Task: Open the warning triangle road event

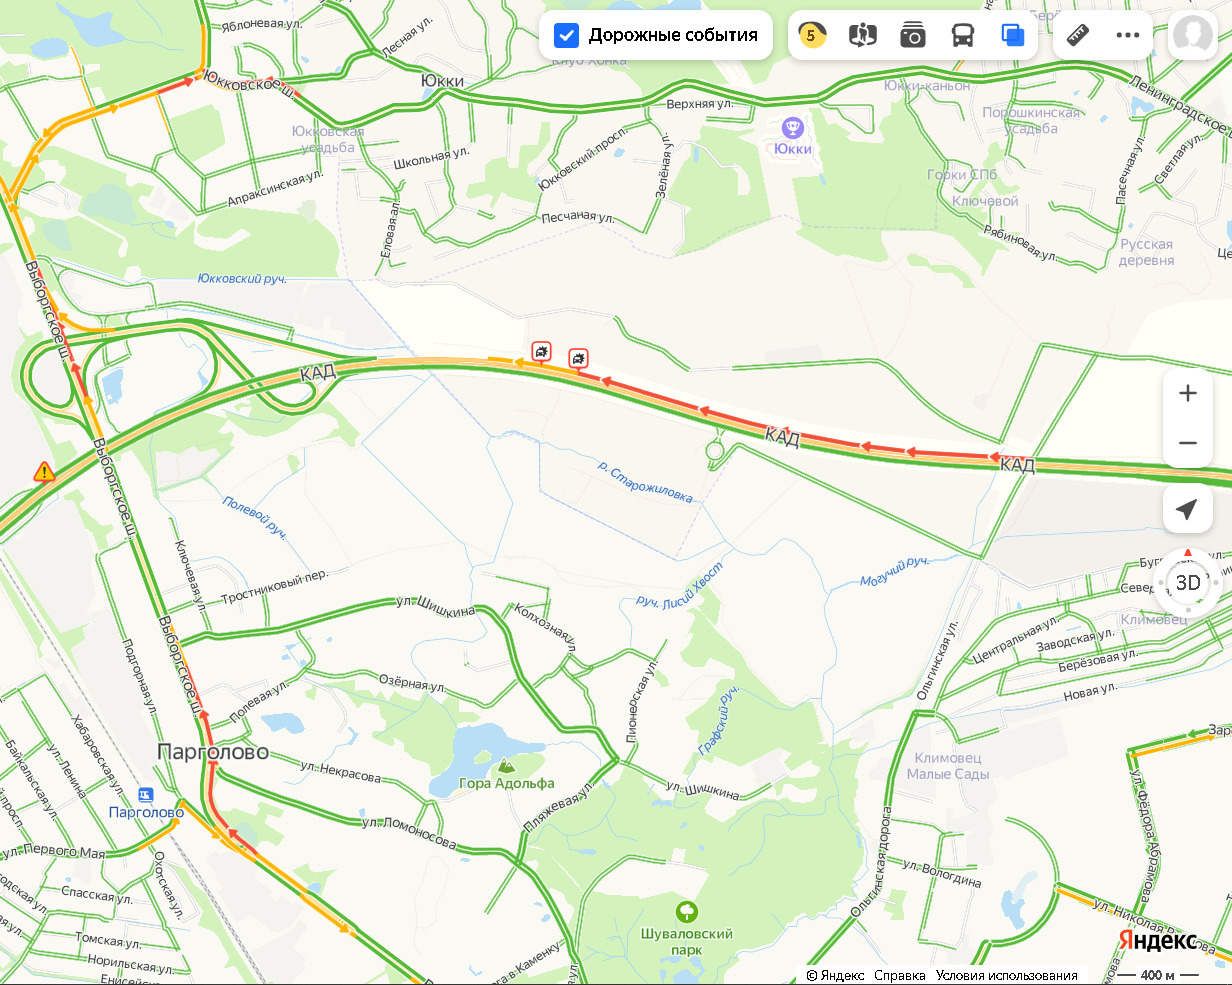Action: [x=44, y=471]
